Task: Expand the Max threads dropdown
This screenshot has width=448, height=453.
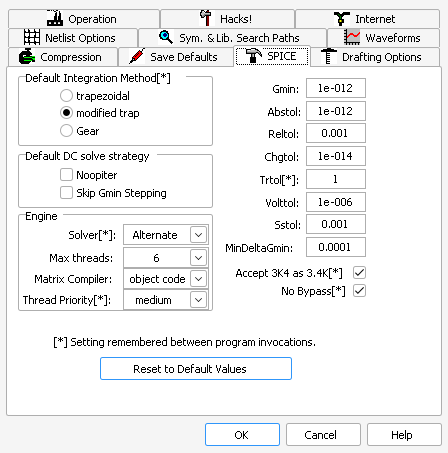Action: [x=166, y=258]
